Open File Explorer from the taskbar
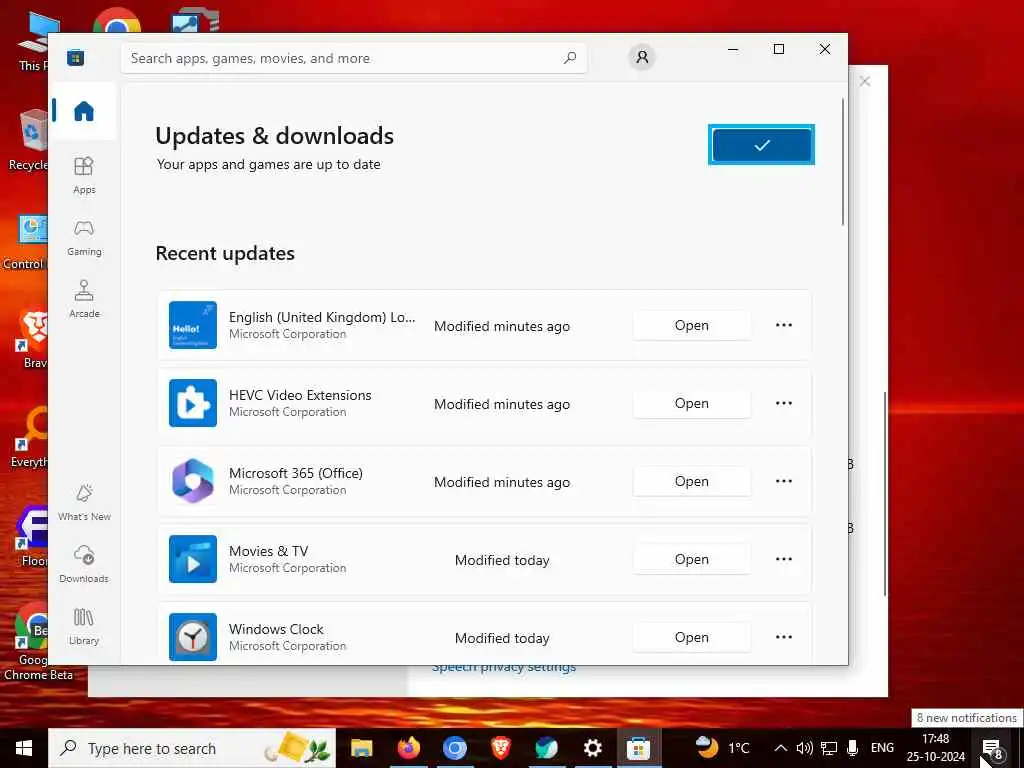1024x768 pixels. [x=361, y=748]
